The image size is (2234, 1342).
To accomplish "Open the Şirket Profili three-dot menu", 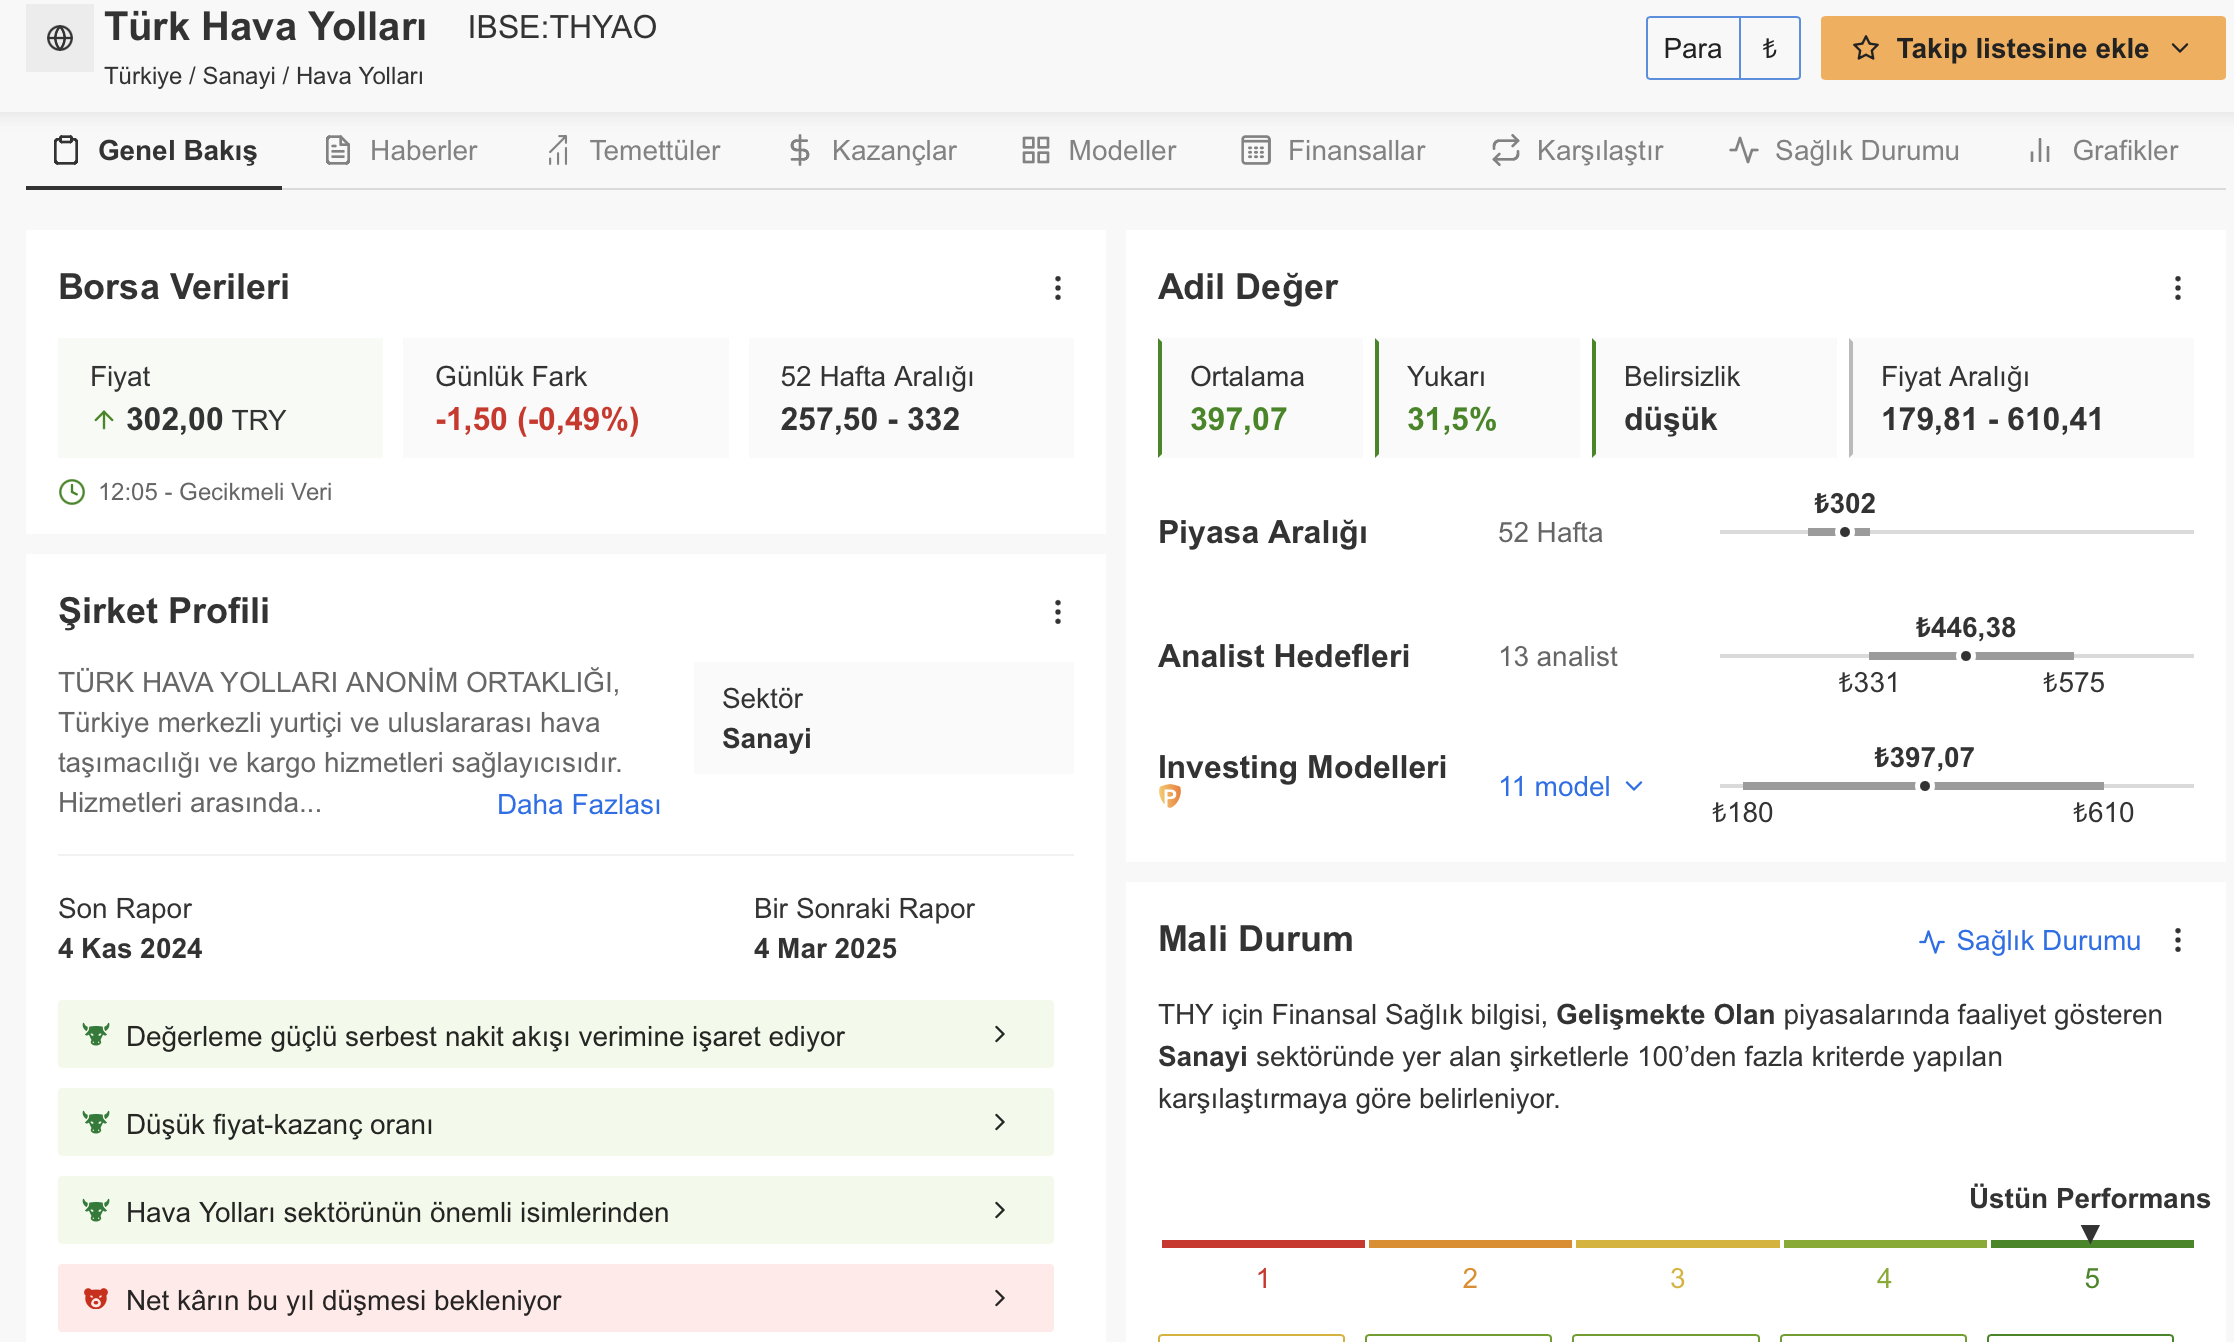I will (x=1058, y=612).
